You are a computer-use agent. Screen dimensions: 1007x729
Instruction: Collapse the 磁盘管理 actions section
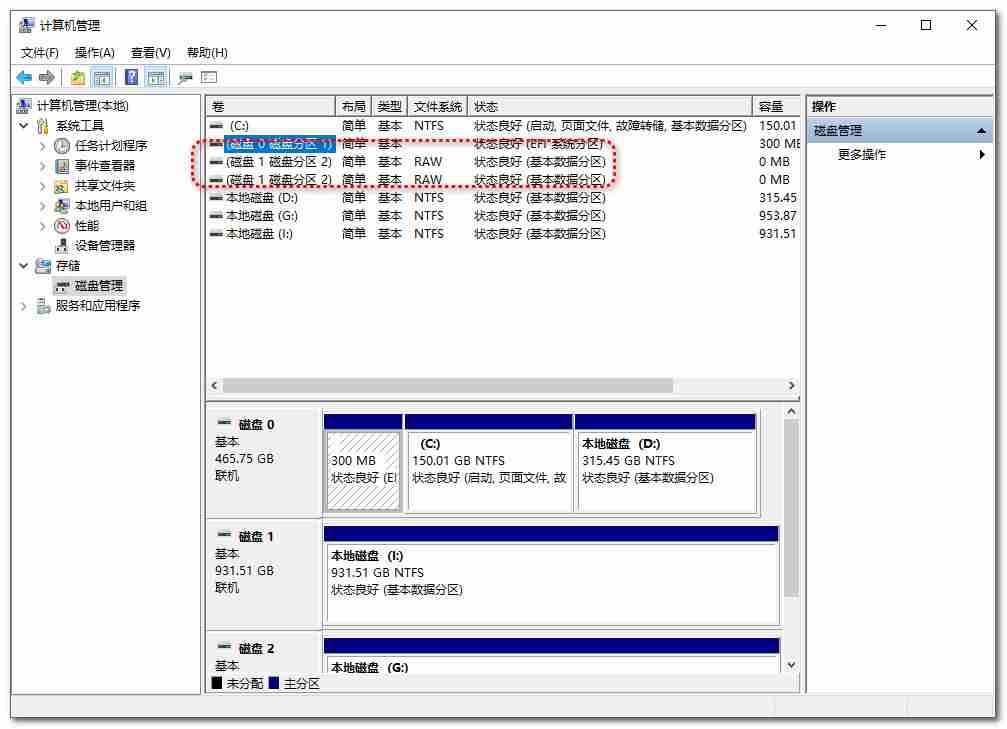click(x=982, y=131)
